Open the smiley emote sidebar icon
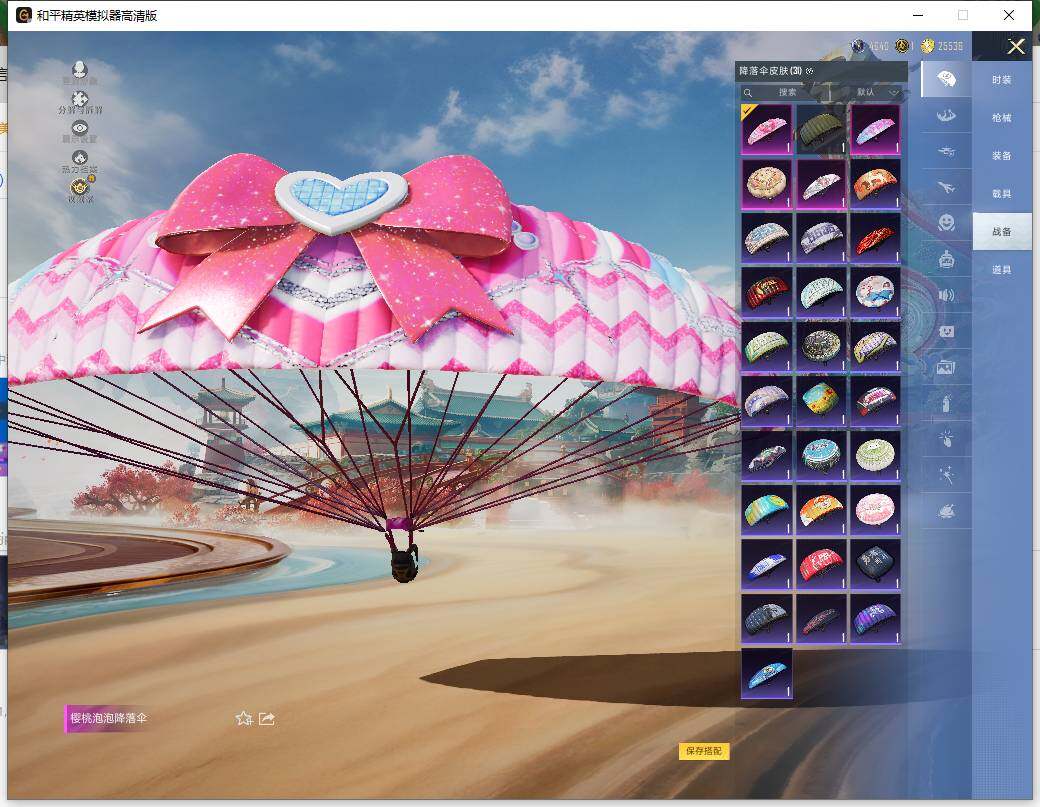This screenshot has height=807, width=1040. [x=946, y=223]
